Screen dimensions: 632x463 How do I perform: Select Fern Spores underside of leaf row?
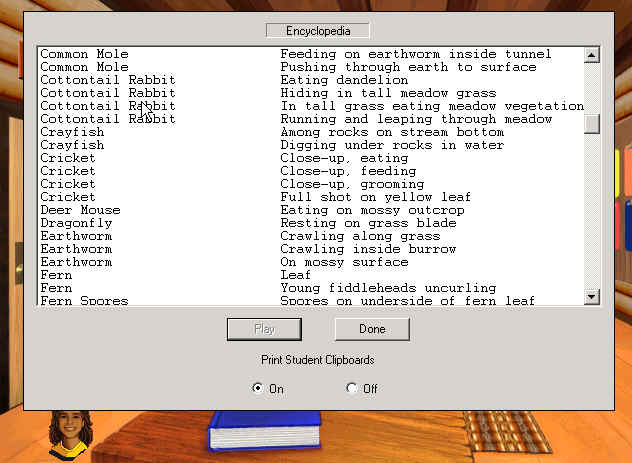click(311, 300)
